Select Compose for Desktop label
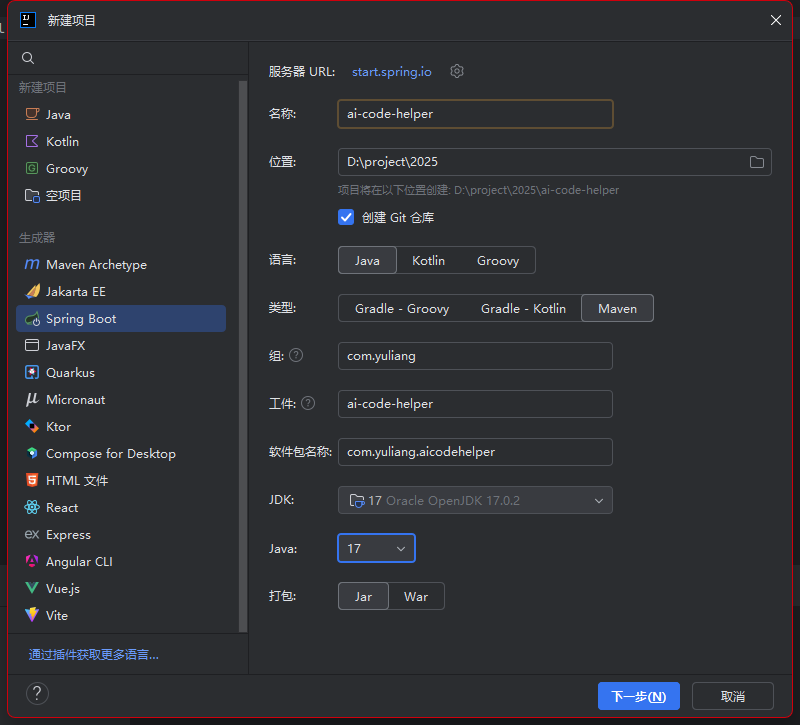This screenshot has height=725, width=800. coord(111,454)
